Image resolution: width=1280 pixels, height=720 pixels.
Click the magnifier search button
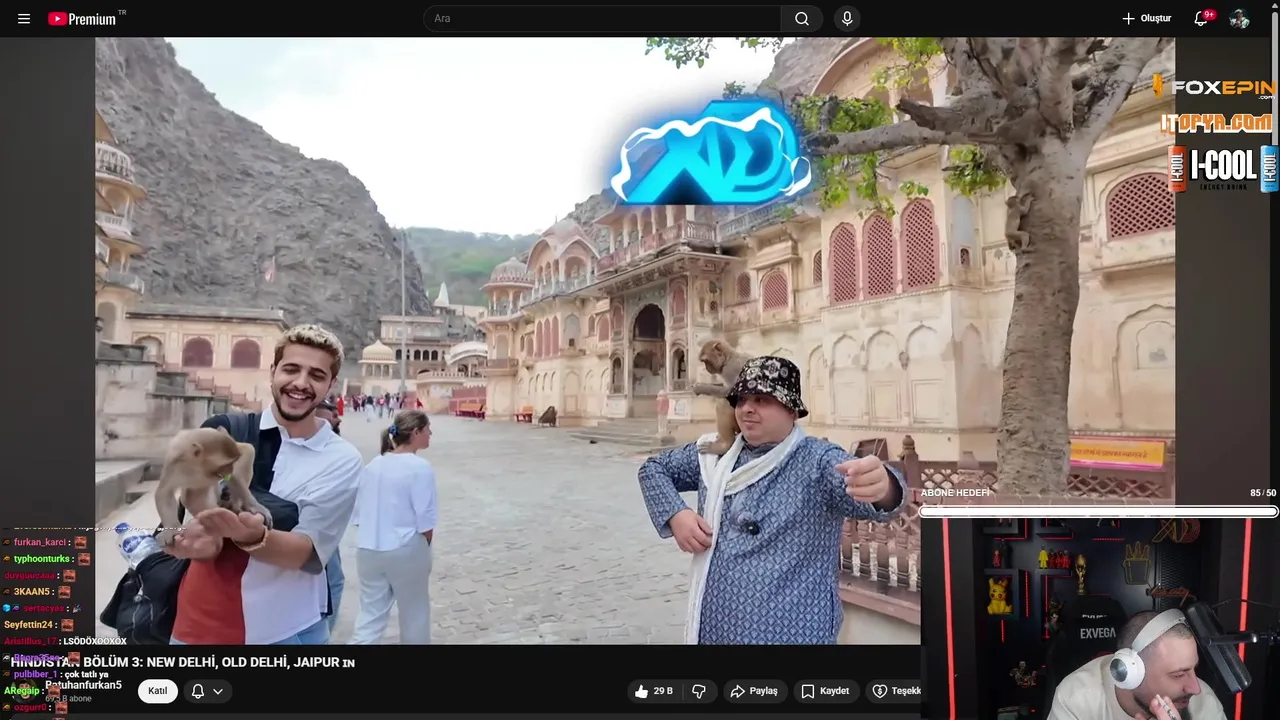[x=802, y=19]
